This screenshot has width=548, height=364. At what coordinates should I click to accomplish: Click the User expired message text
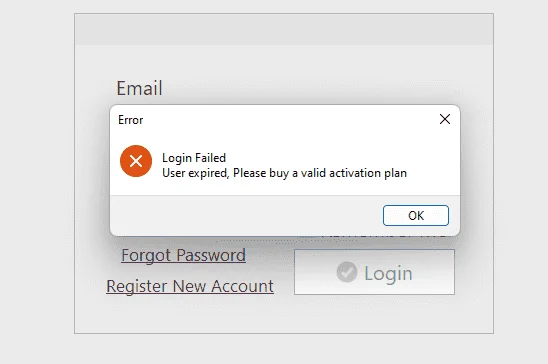pyautogui.click(x=284, y=173)
